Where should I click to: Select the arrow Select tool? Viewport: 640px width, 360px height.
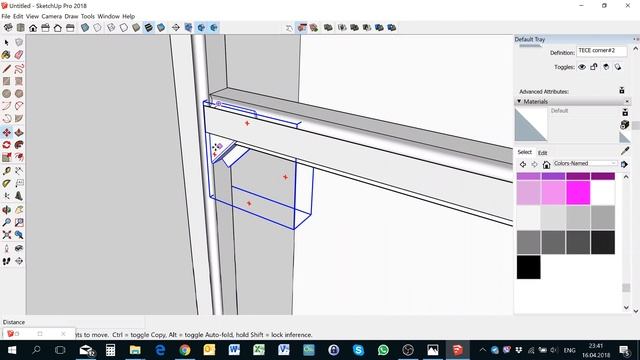[7, 42]
